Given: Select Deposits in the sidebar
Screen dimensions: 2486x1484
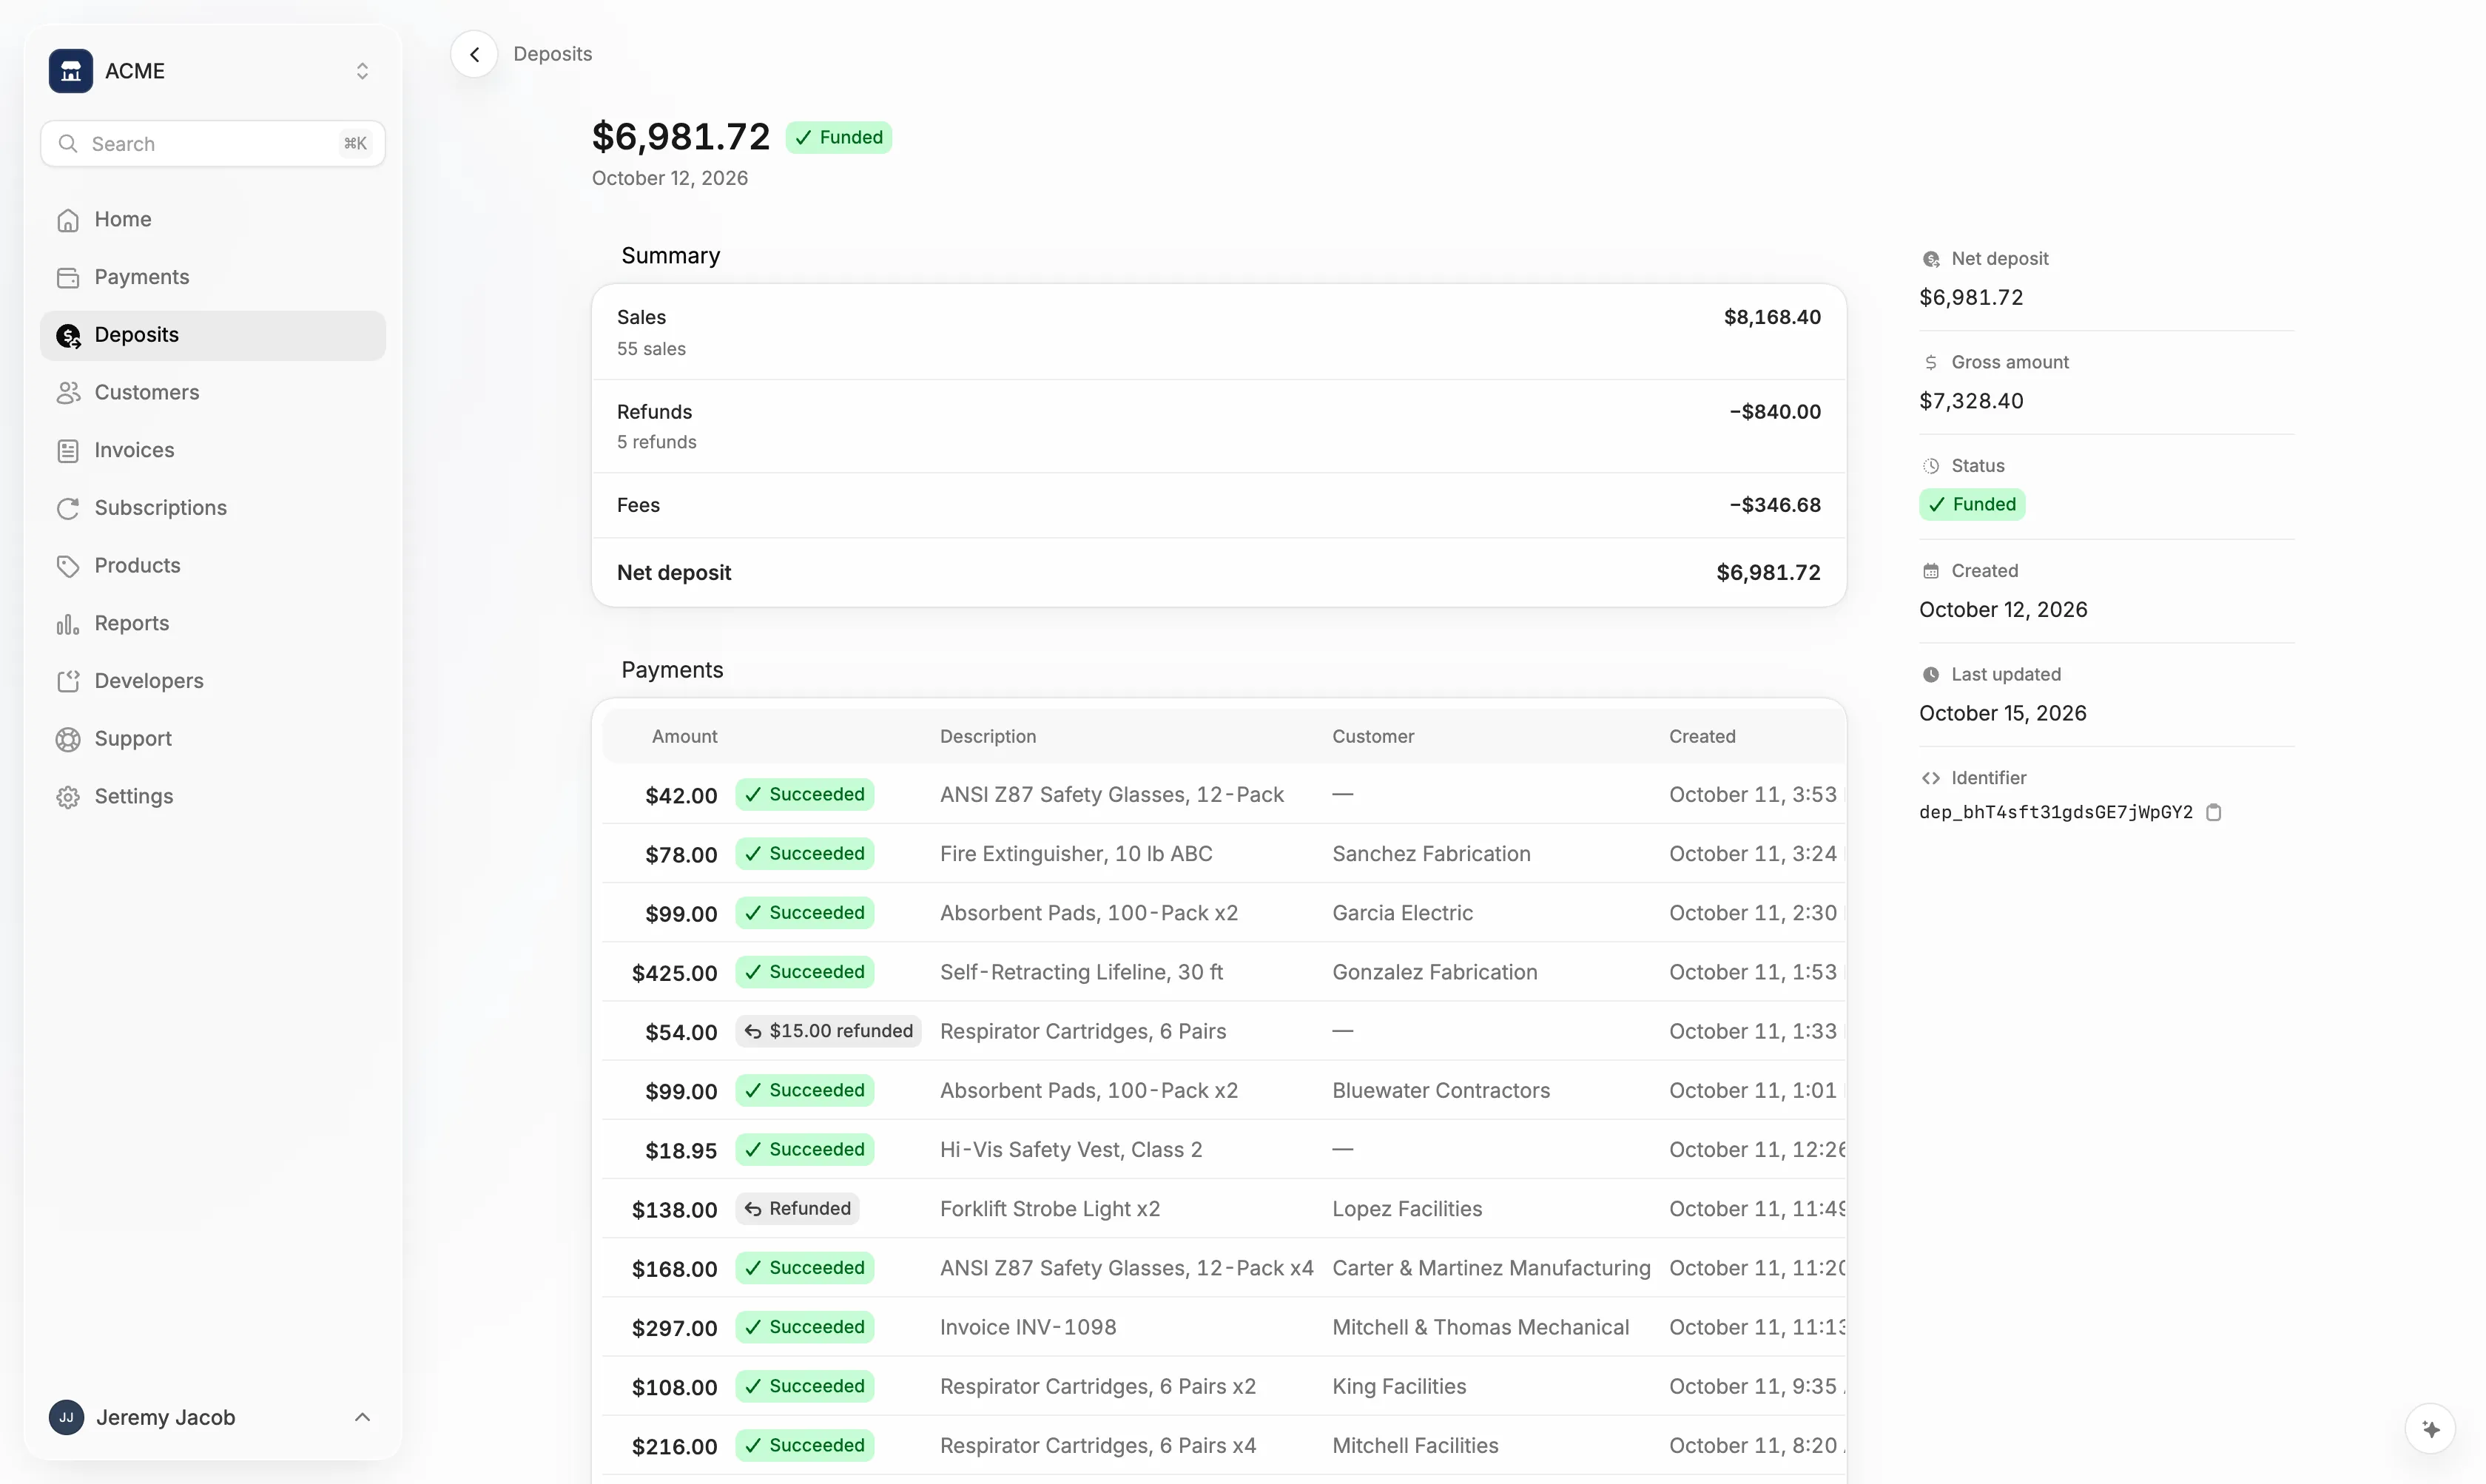Looking at the screenshot, I should [x=213, y=335].
